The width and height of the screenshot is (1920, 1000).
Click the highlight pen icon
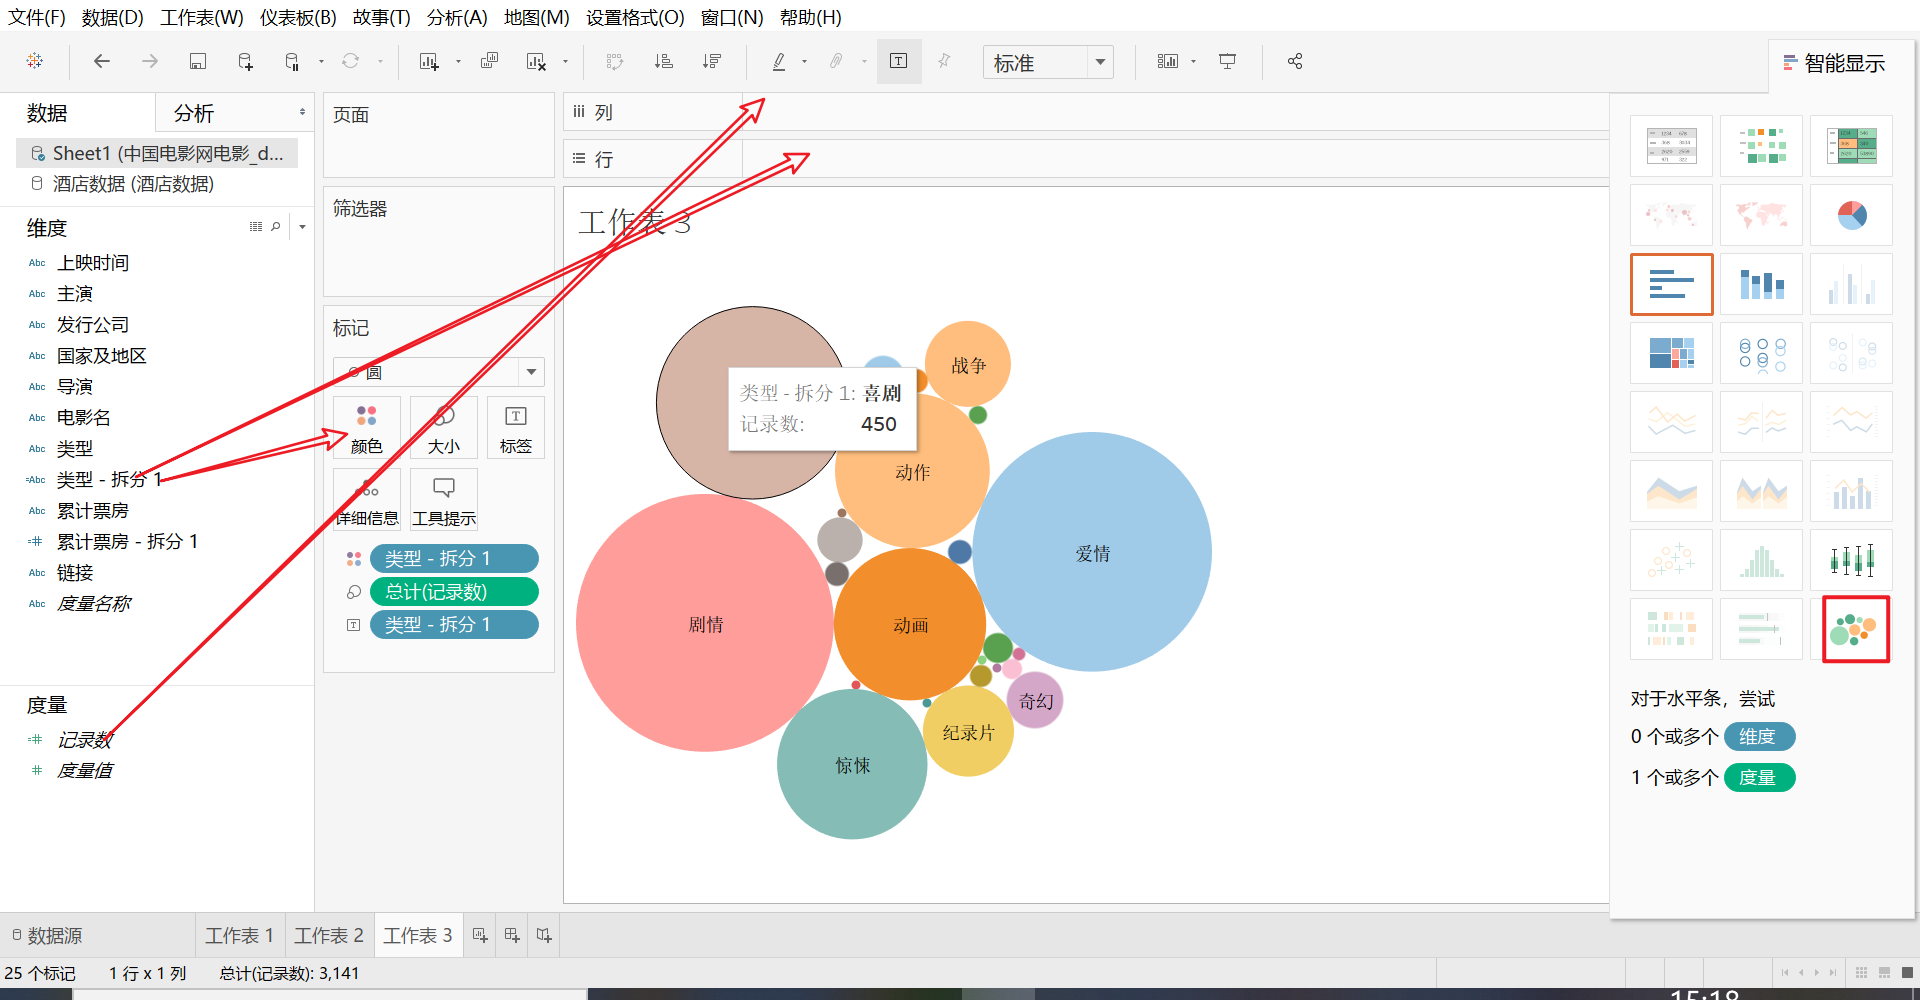tap(779, 61)
